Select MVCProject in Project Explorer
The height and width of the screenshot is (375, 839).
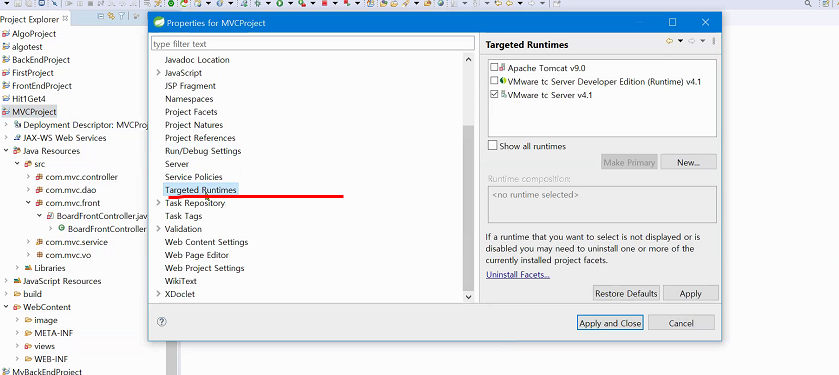pyautogui.click(x=34, y=112)
